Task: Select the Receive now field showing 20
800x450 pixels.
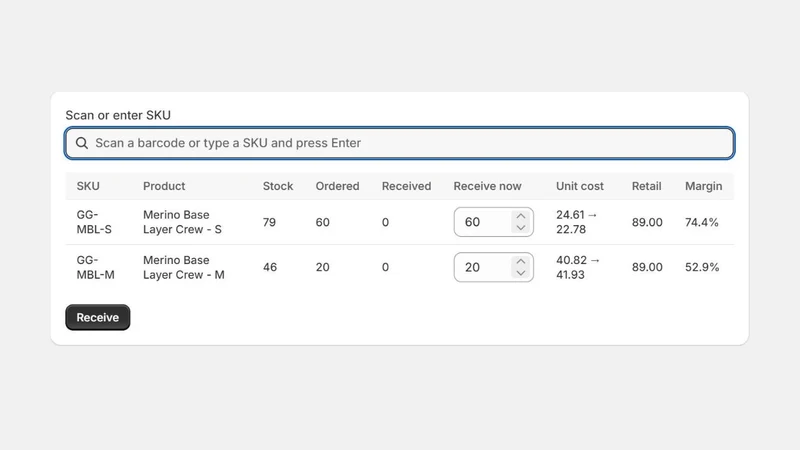Action: click(493, 267)
